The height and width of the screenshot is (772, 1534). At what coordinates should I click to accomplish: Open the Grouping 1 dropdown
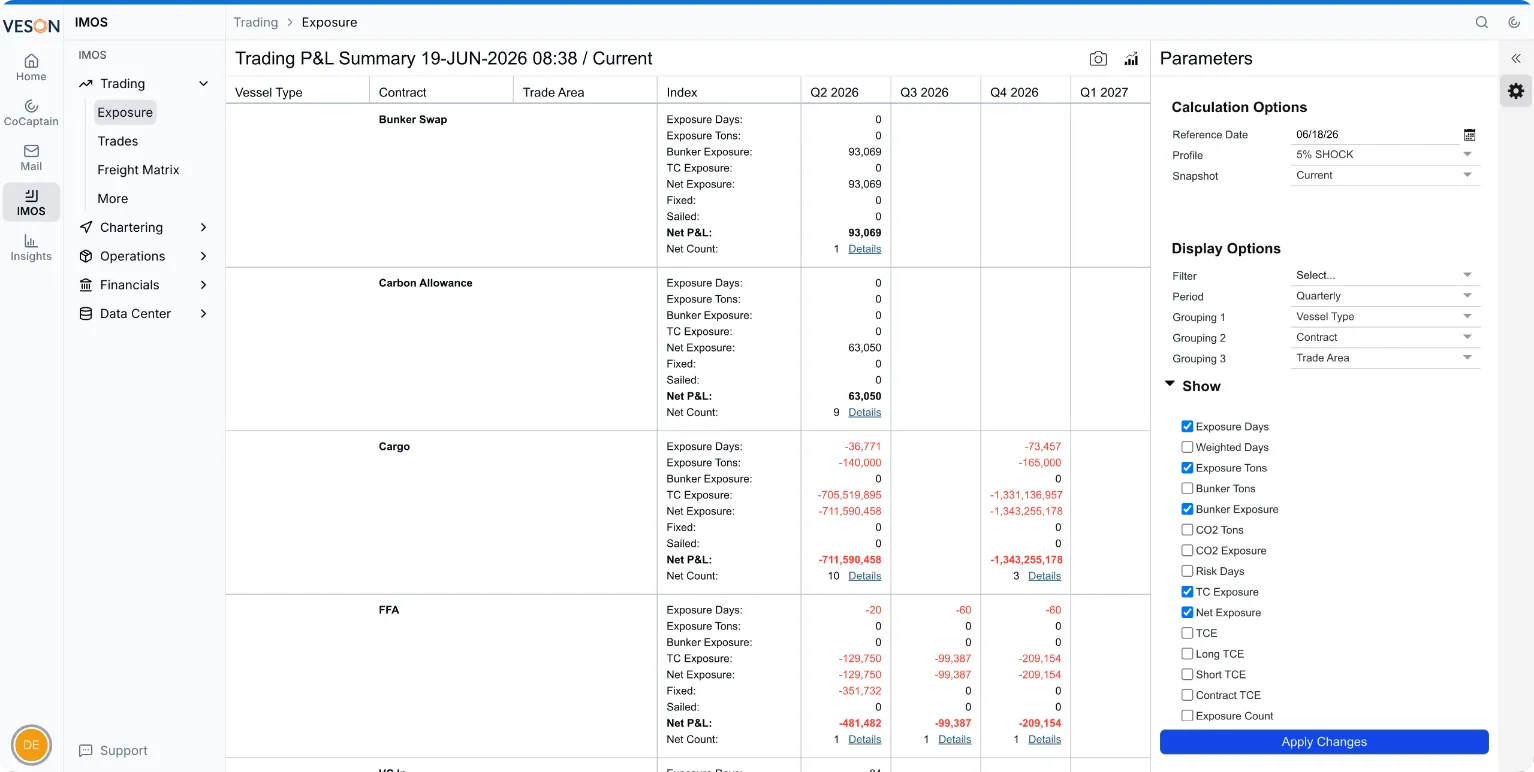coord(1385,317)
